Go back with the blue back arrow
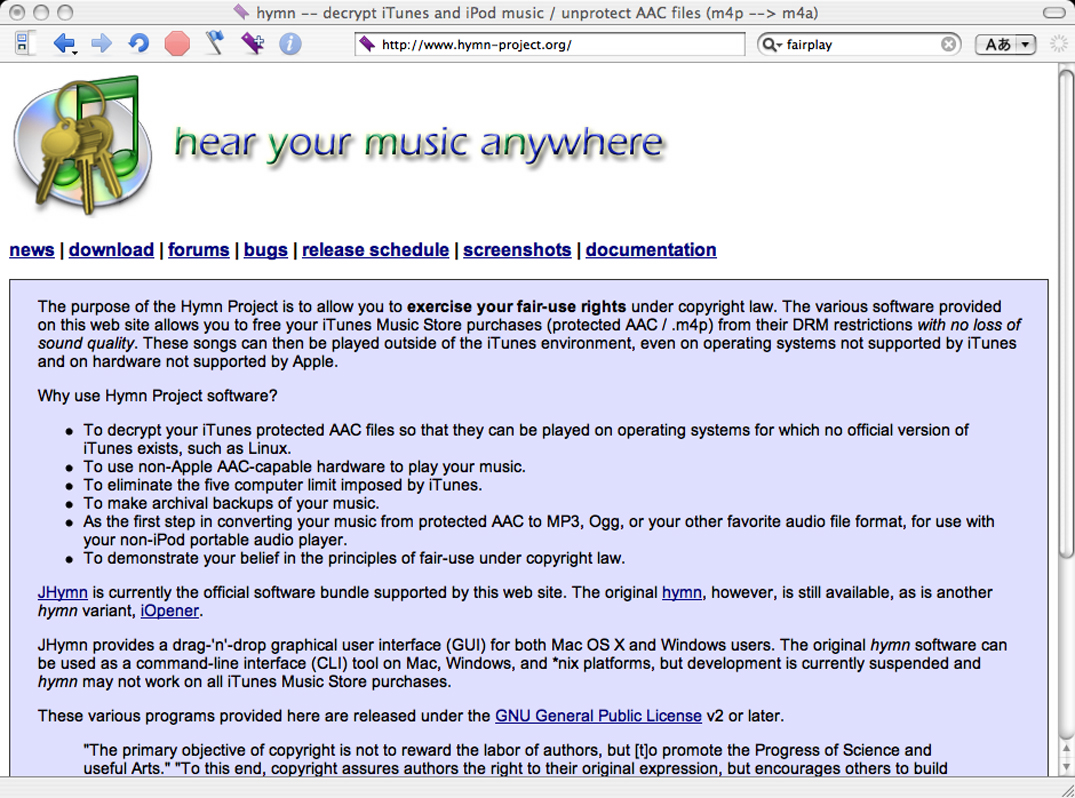Viewport: 1075px width, 798px height. [64, 44]
